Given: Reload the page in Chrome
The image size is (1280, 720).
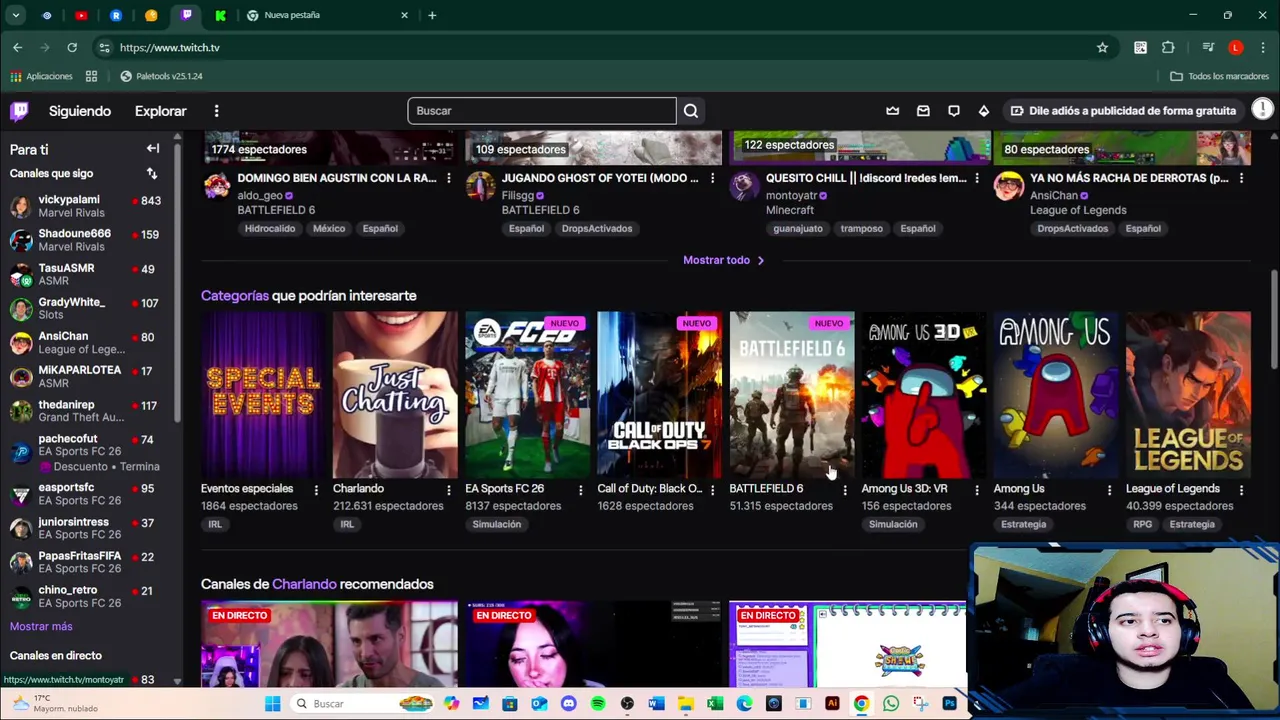Looking at the screenshot, I should pos(72,47).
